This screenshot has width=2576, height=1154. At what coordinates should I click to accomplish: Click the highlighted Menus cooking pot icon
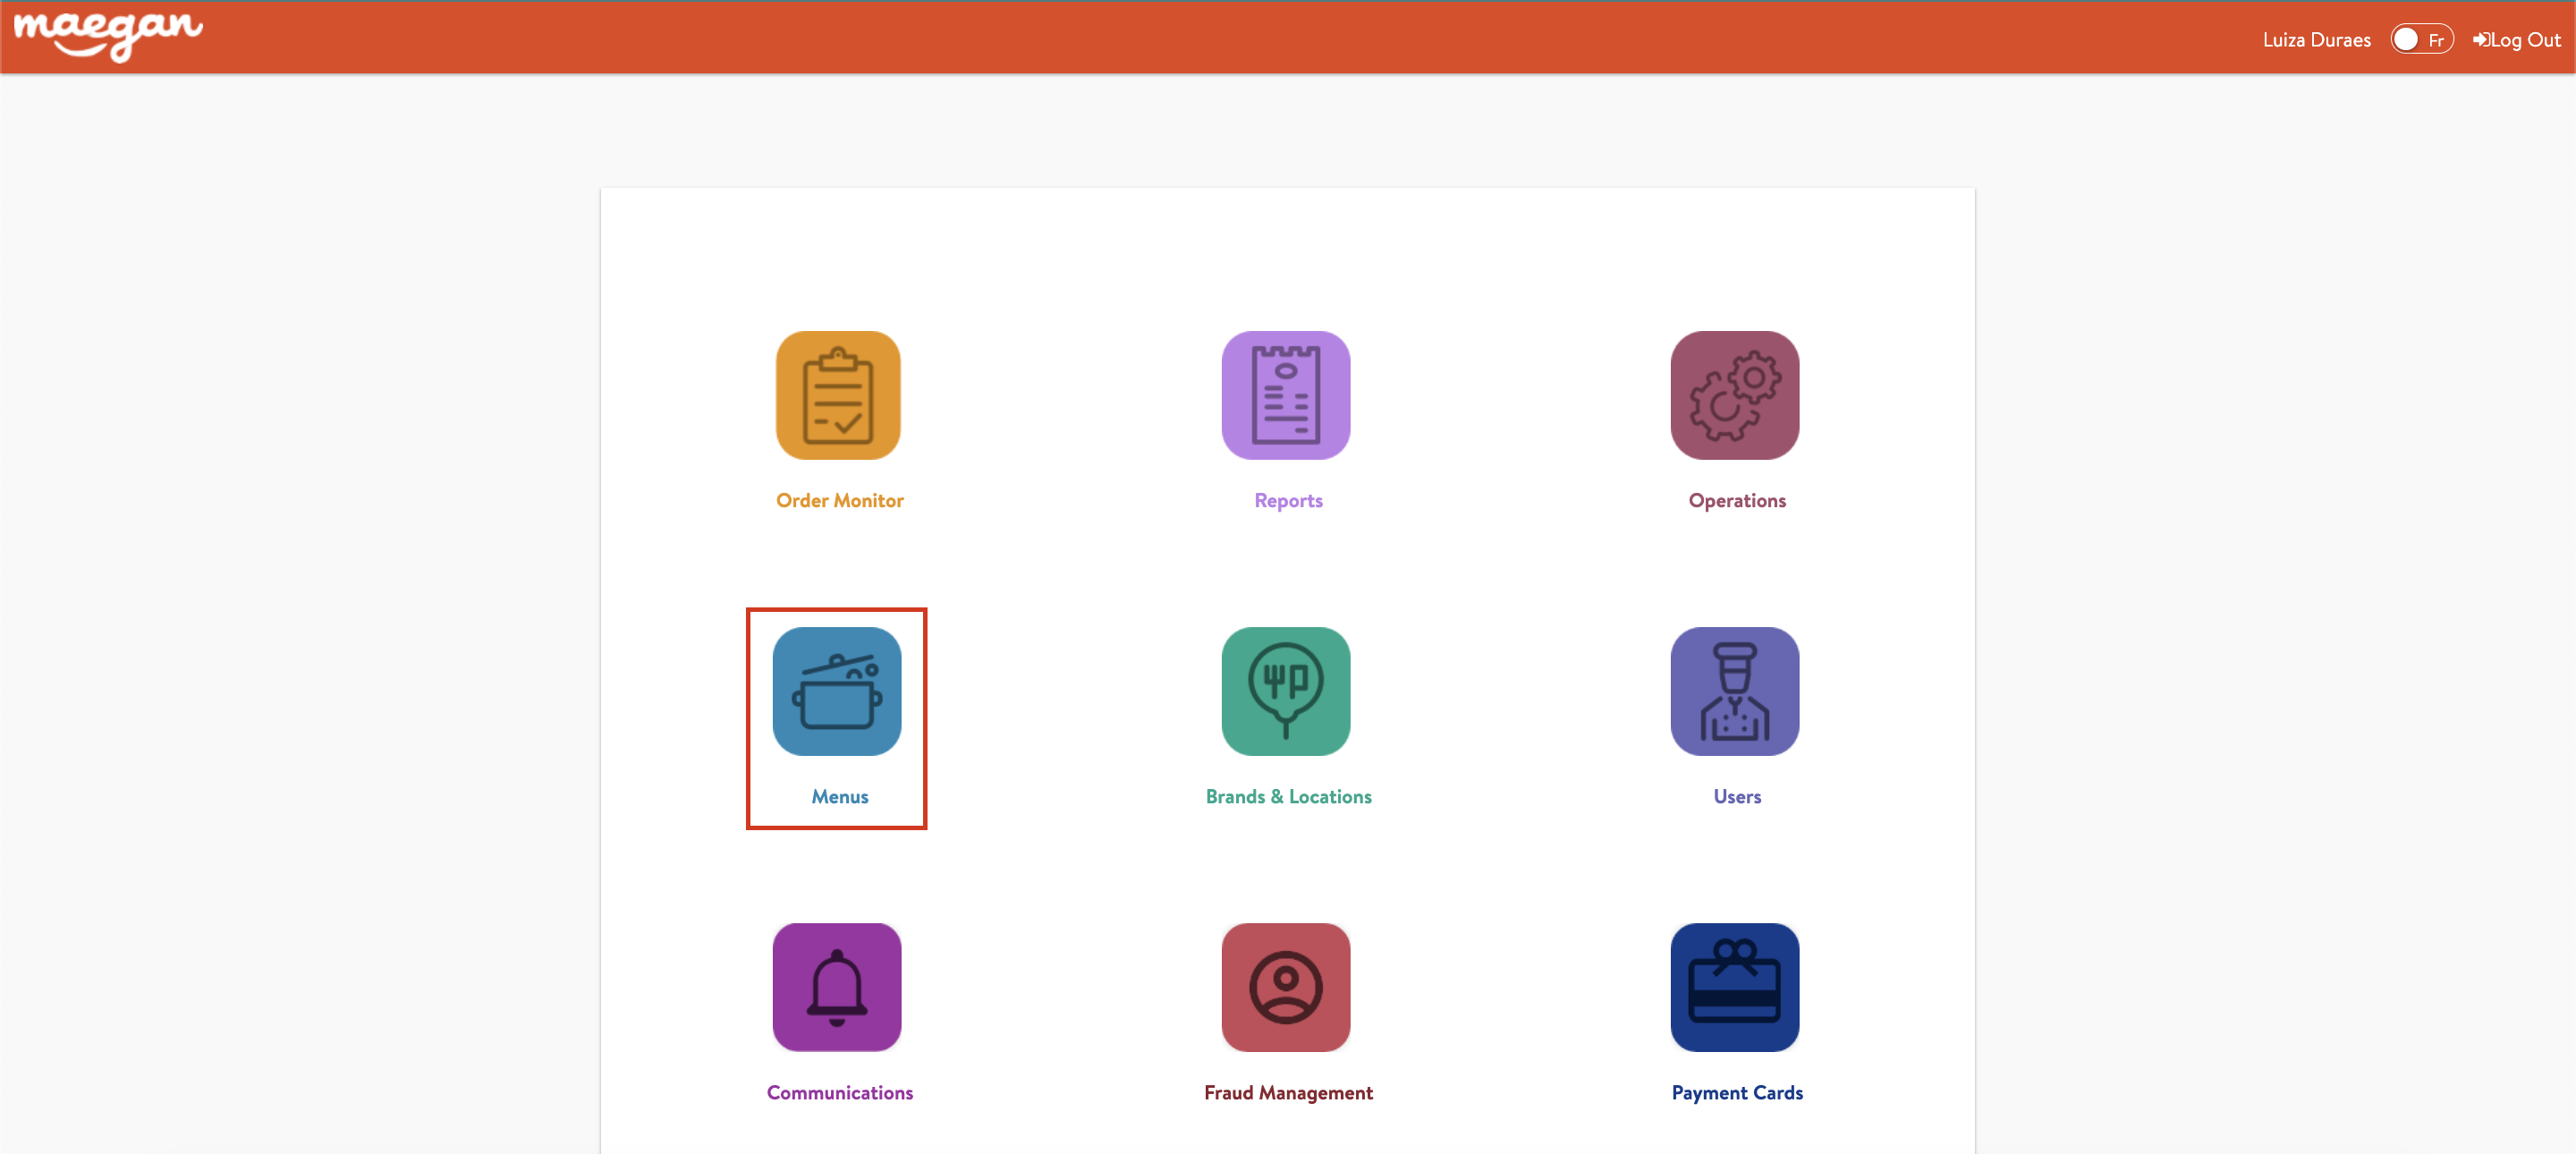pyautogui.click(x=836, y=691)
